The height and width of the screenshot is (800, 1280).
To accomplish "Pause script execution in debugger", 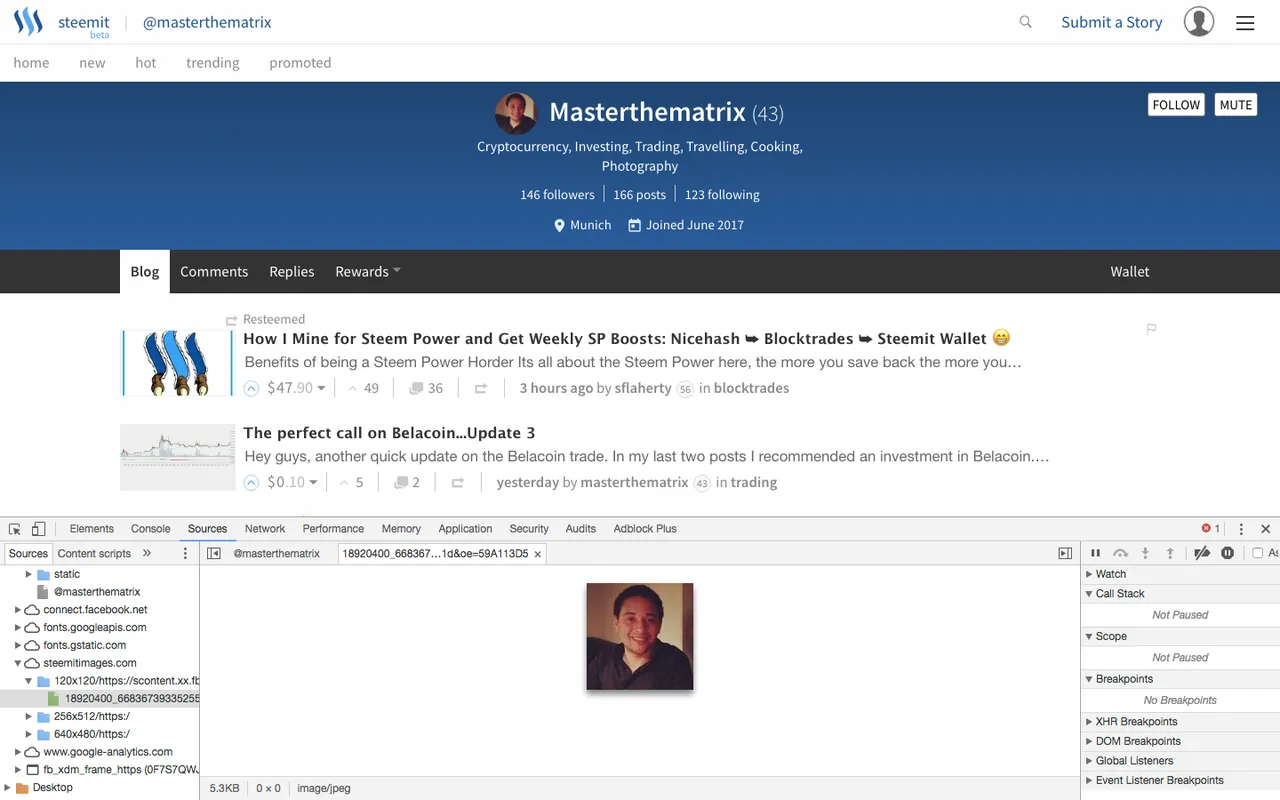I will point(1096,553).
